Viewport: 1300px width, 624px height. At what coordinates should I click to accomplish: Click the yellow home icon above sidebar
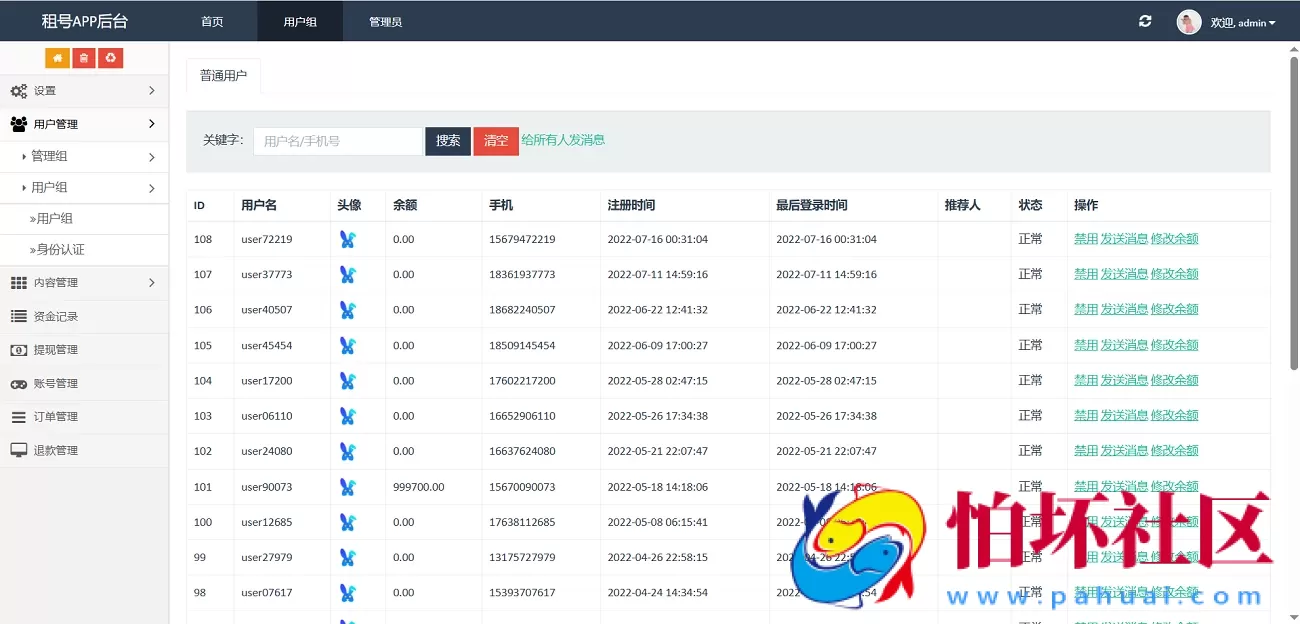pyautogui.click(x=57, y=58)
